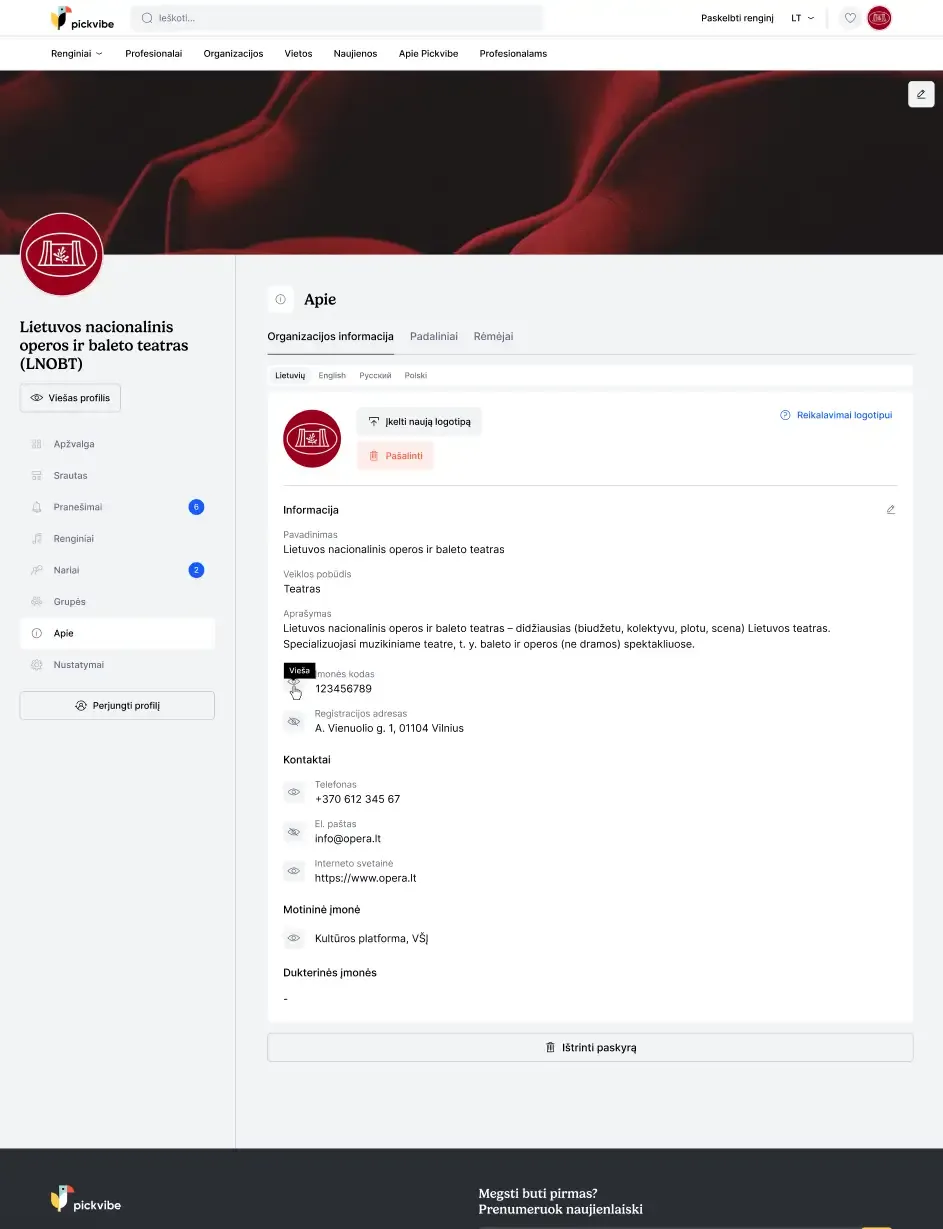
Task: Click the Pranešimai bell icon
Action: (37, 507)
